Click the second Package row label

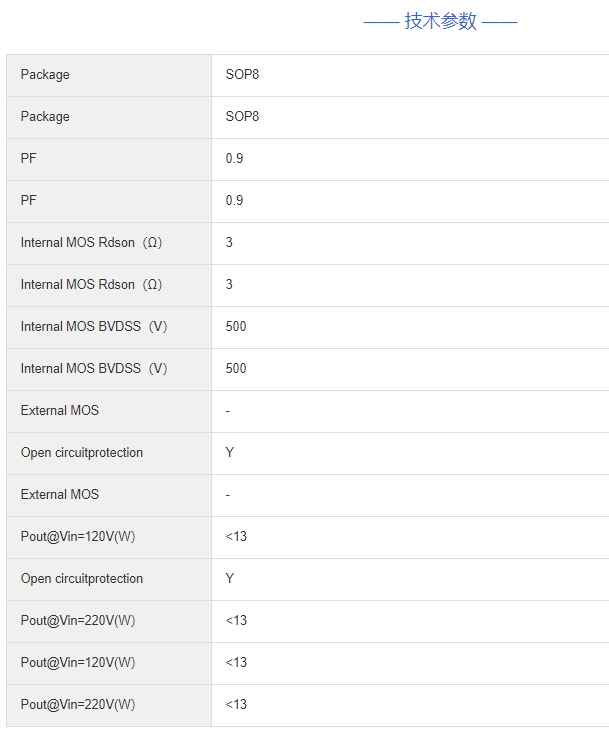[45, 117]
